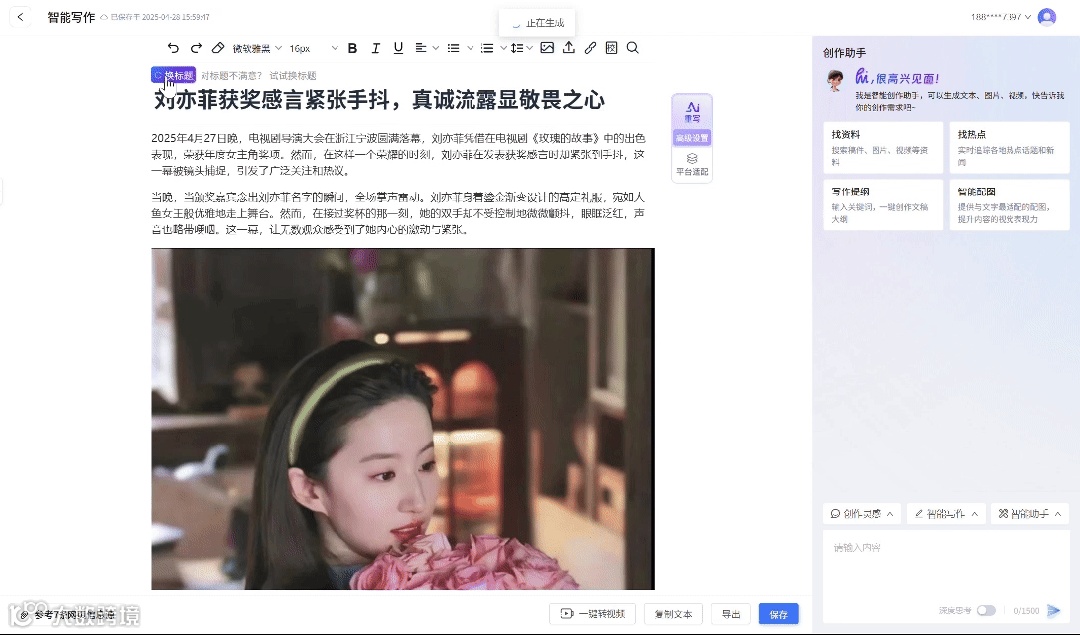Select the article photo
Screen dimensions: 1080x635
[403, 419]
